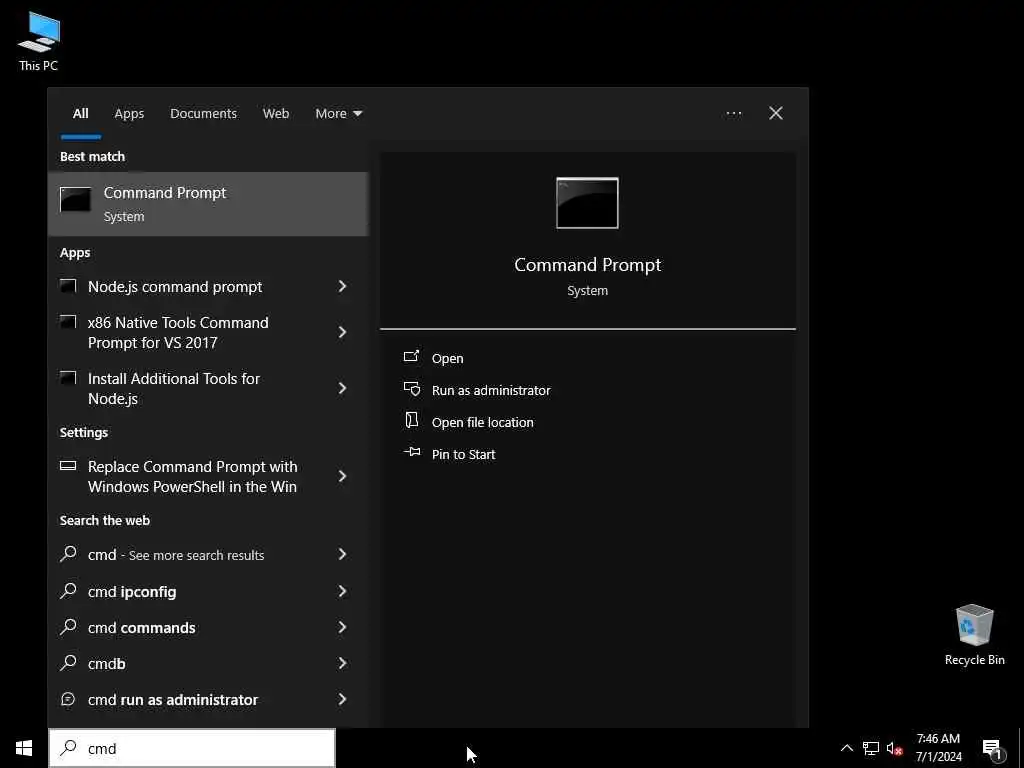Click the search magnifier in the taskbar box

pos(68,748)
